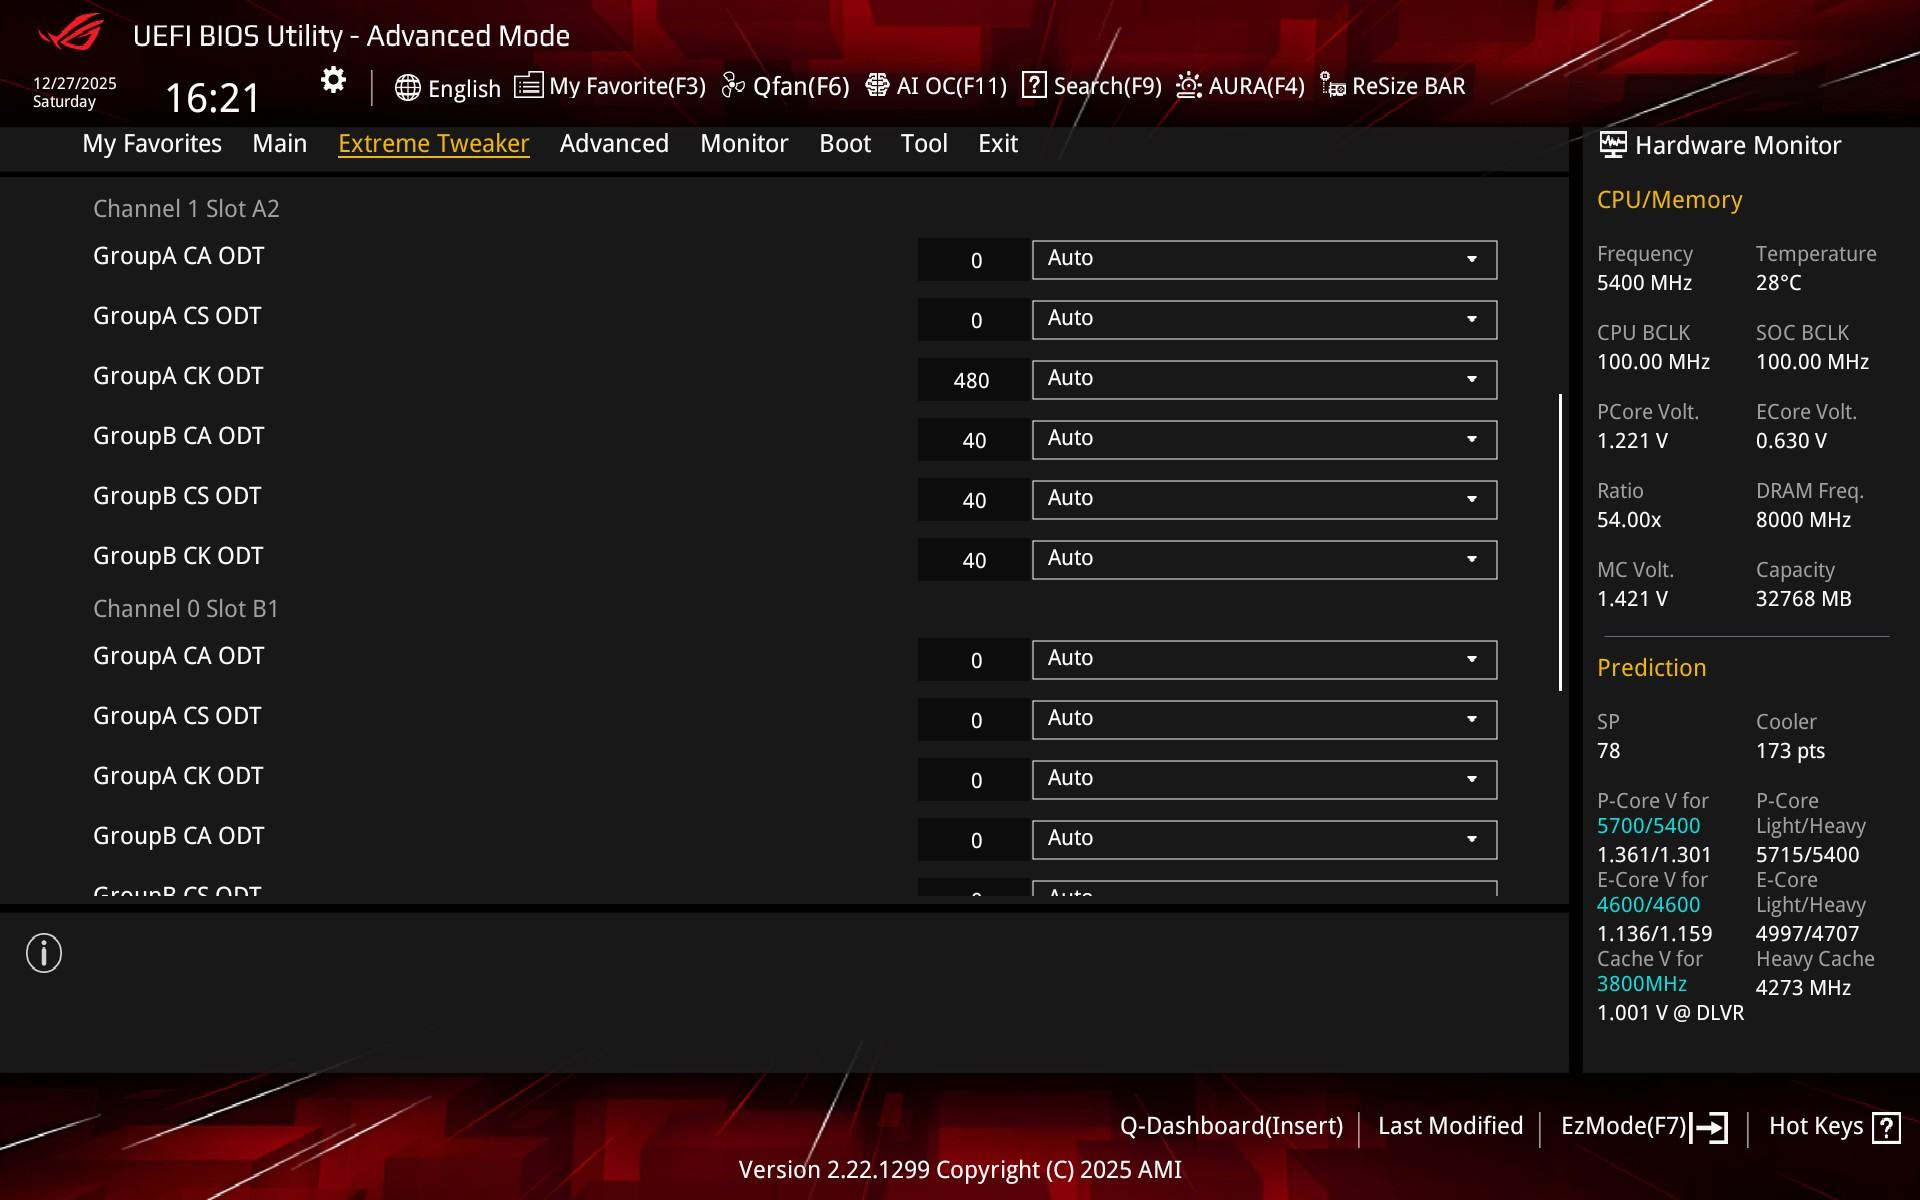
Task: Click the Hot Keys question mark icon
Action: point(1886,1128)
